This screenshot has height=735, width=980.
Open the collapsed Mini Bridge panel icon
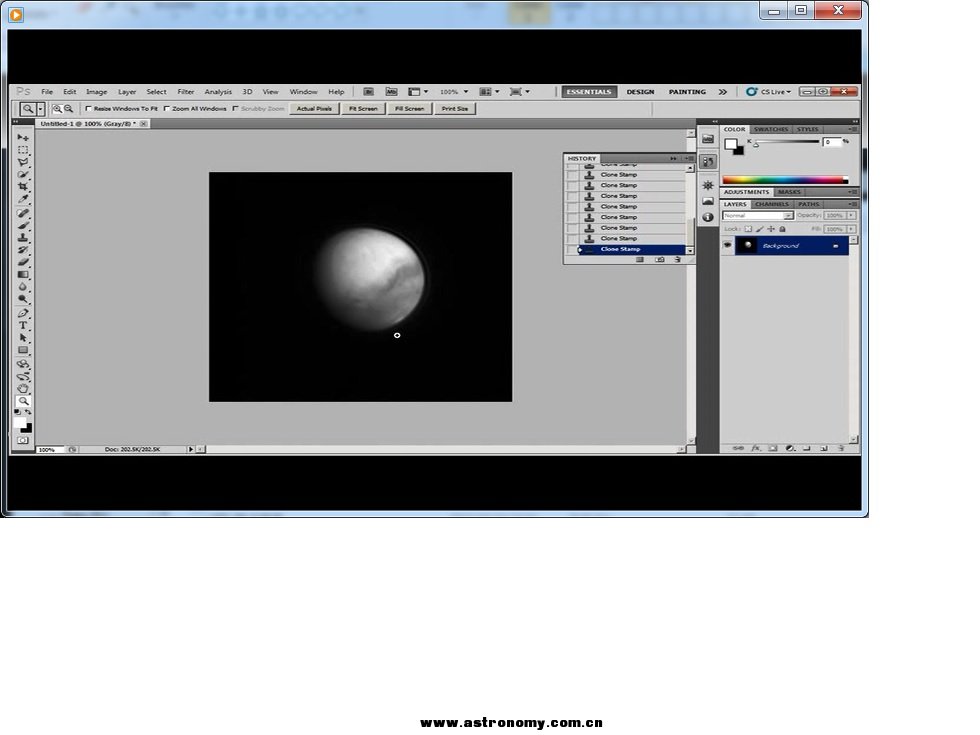click(708, 139)
